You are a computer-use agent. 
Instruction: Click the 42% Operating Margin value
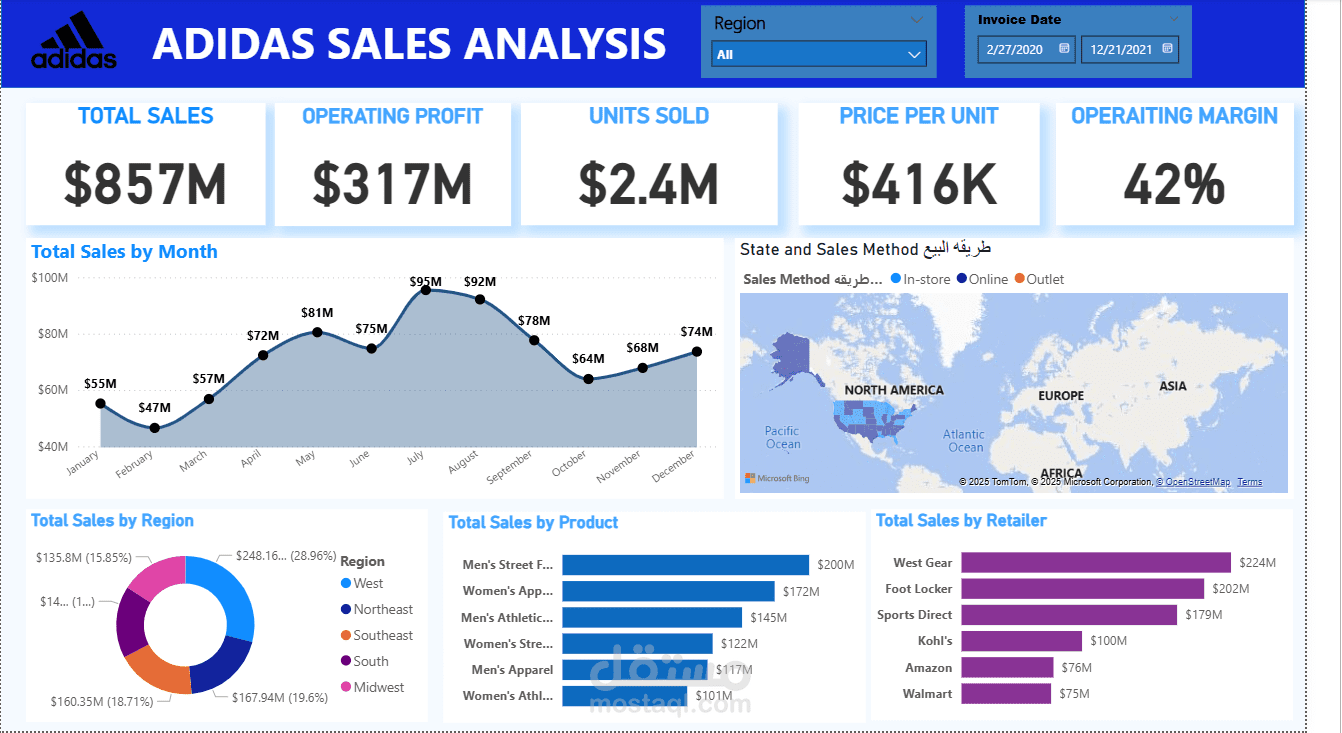click(x=1175, y=183)
